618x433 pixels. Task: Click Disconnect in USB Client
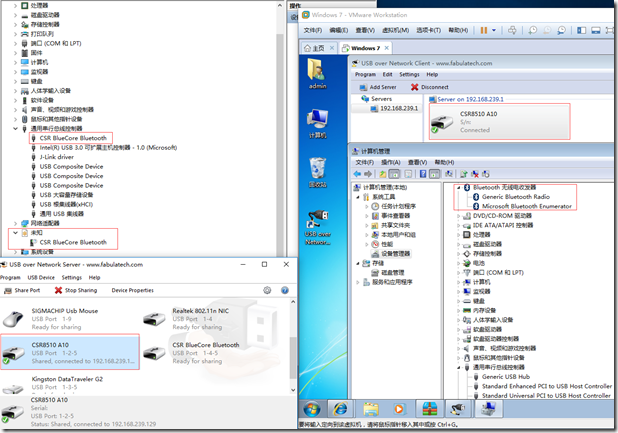pos(430,87)
